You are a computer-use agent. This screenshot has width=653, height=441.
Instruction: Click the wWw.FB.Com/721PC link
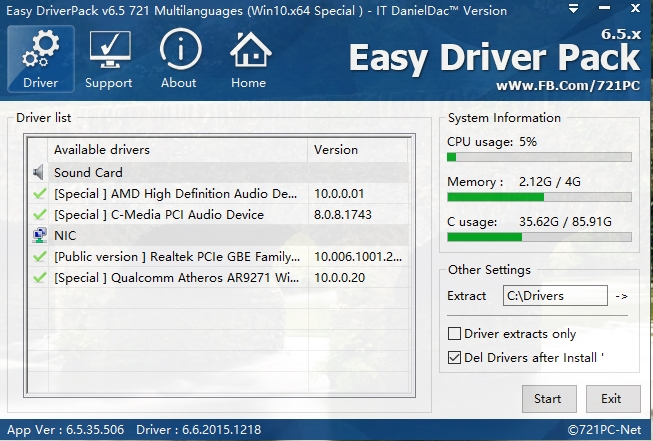point(568,86)
